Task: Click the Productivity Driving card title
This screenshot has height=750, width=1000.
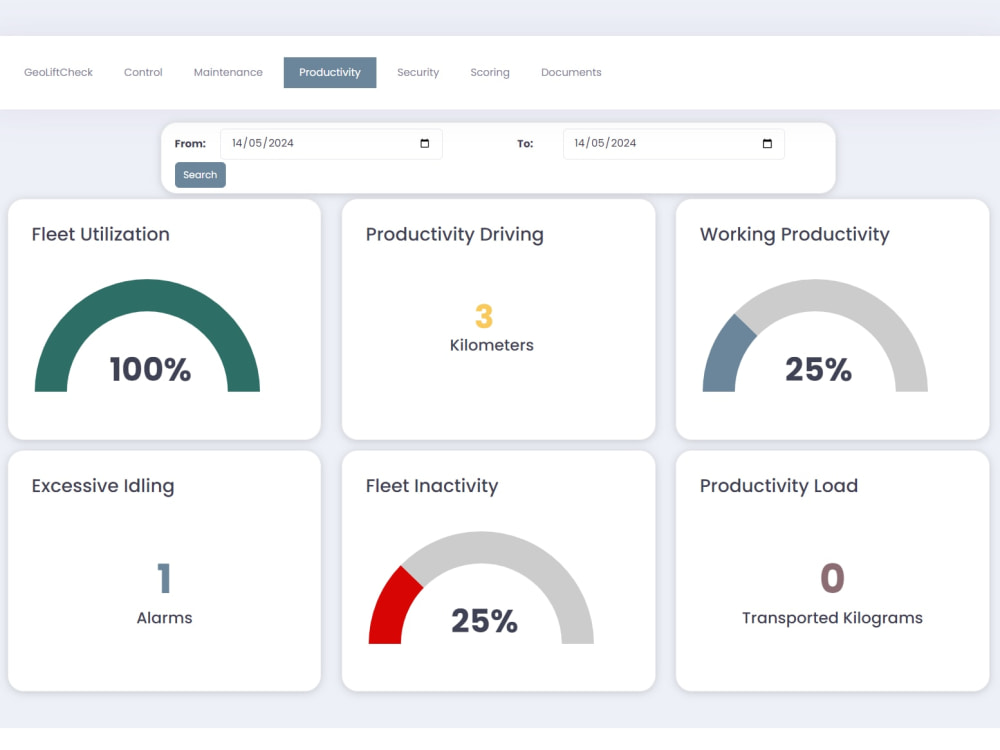Action: pyautogui.click(x=455, y=235)
